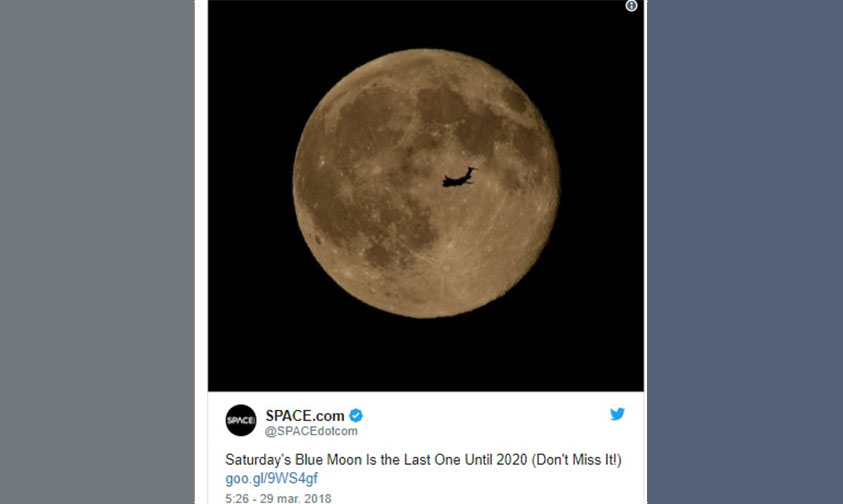Click the airplane silhouette on the moon
This screenshot has width=843, height=504.
459,178
